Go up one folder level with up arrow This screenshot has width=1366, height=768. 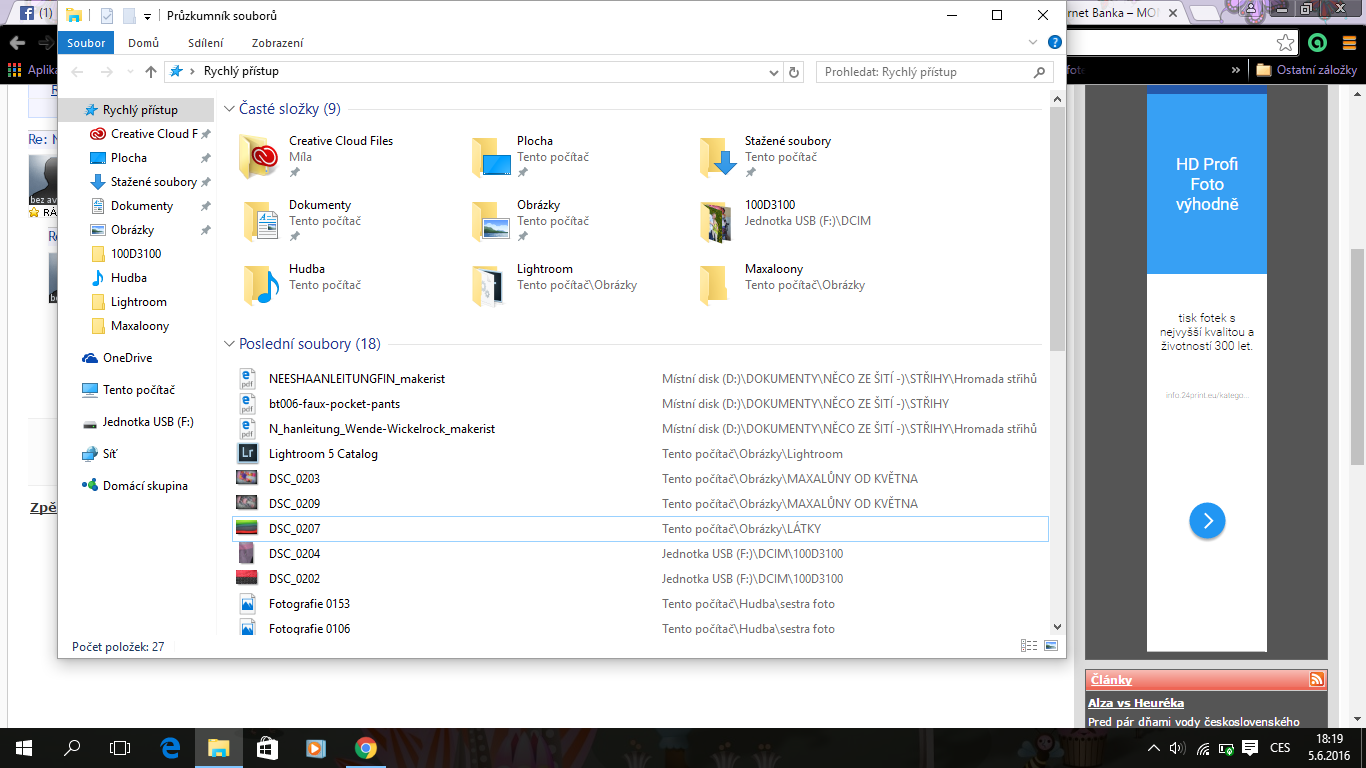click(151, 72)
